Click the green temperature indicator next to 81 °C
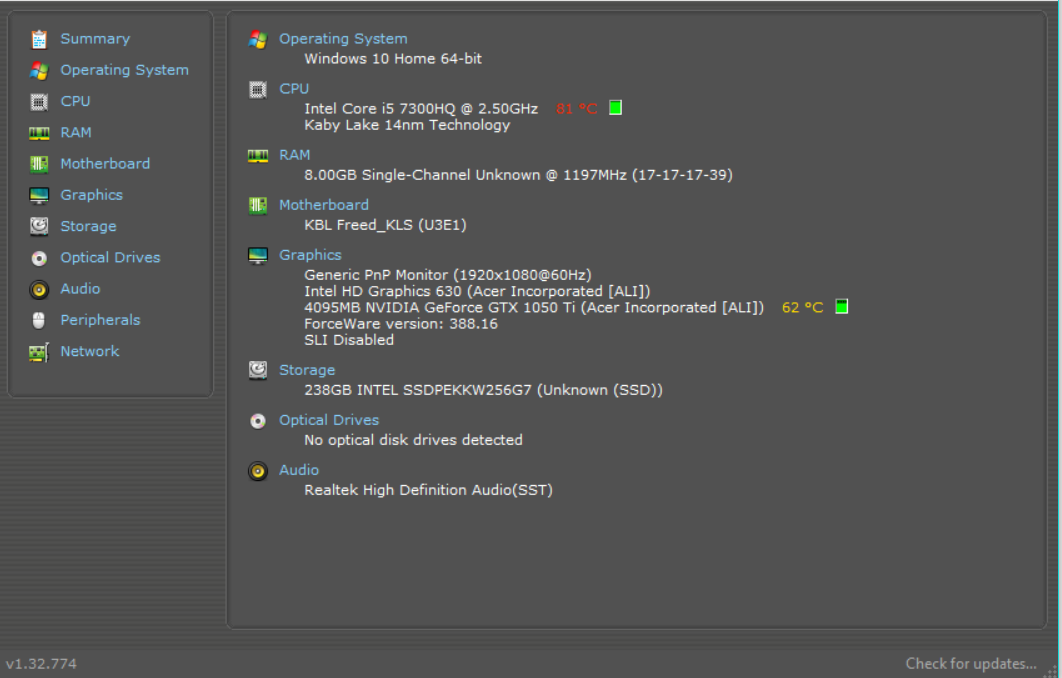The image size is (1062, 678). pyautogui.click(x=615, y=108)
